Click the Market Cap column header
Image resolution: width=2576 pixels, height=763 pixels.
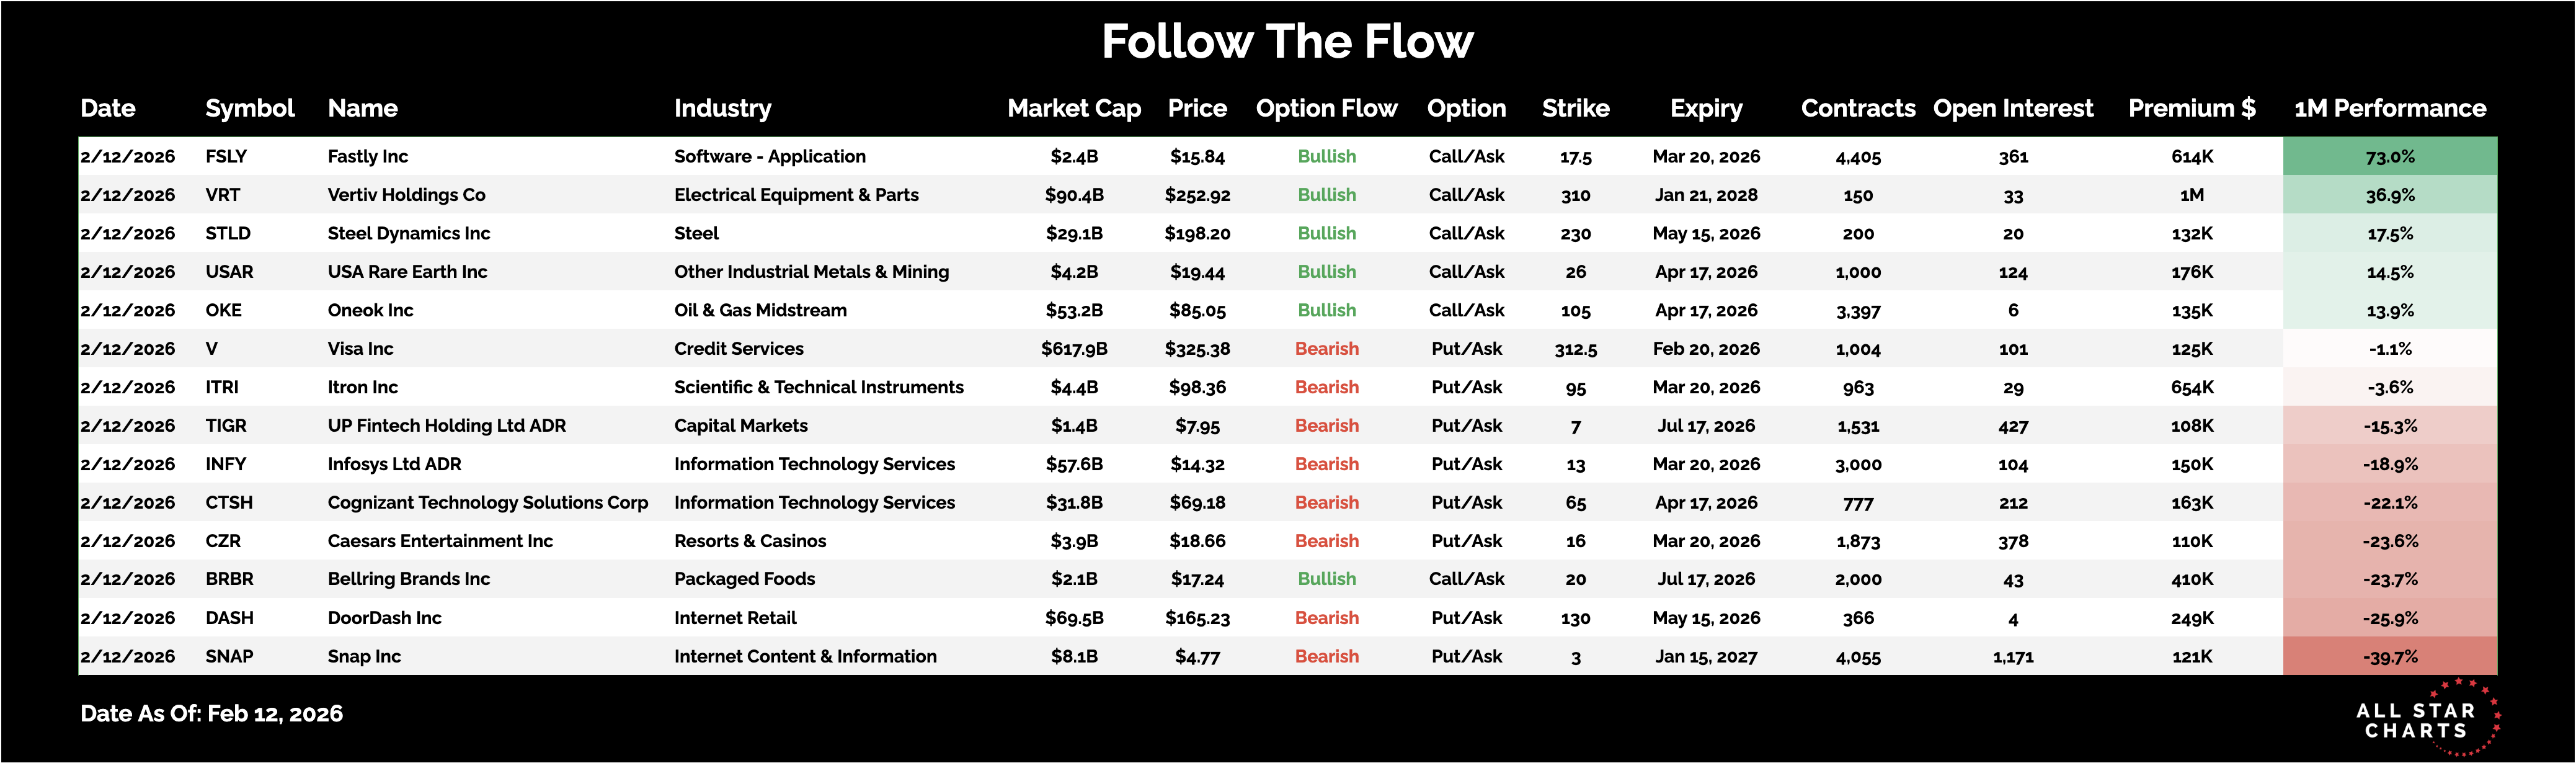pyautogui.click(x=1073, y=108)
